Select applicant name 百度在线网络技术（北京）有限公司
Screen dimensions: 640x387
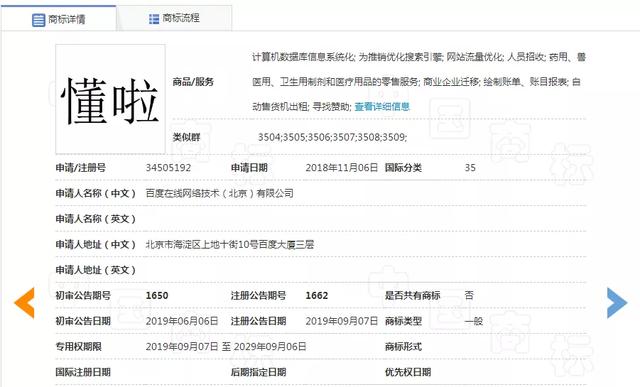point(220,193)
